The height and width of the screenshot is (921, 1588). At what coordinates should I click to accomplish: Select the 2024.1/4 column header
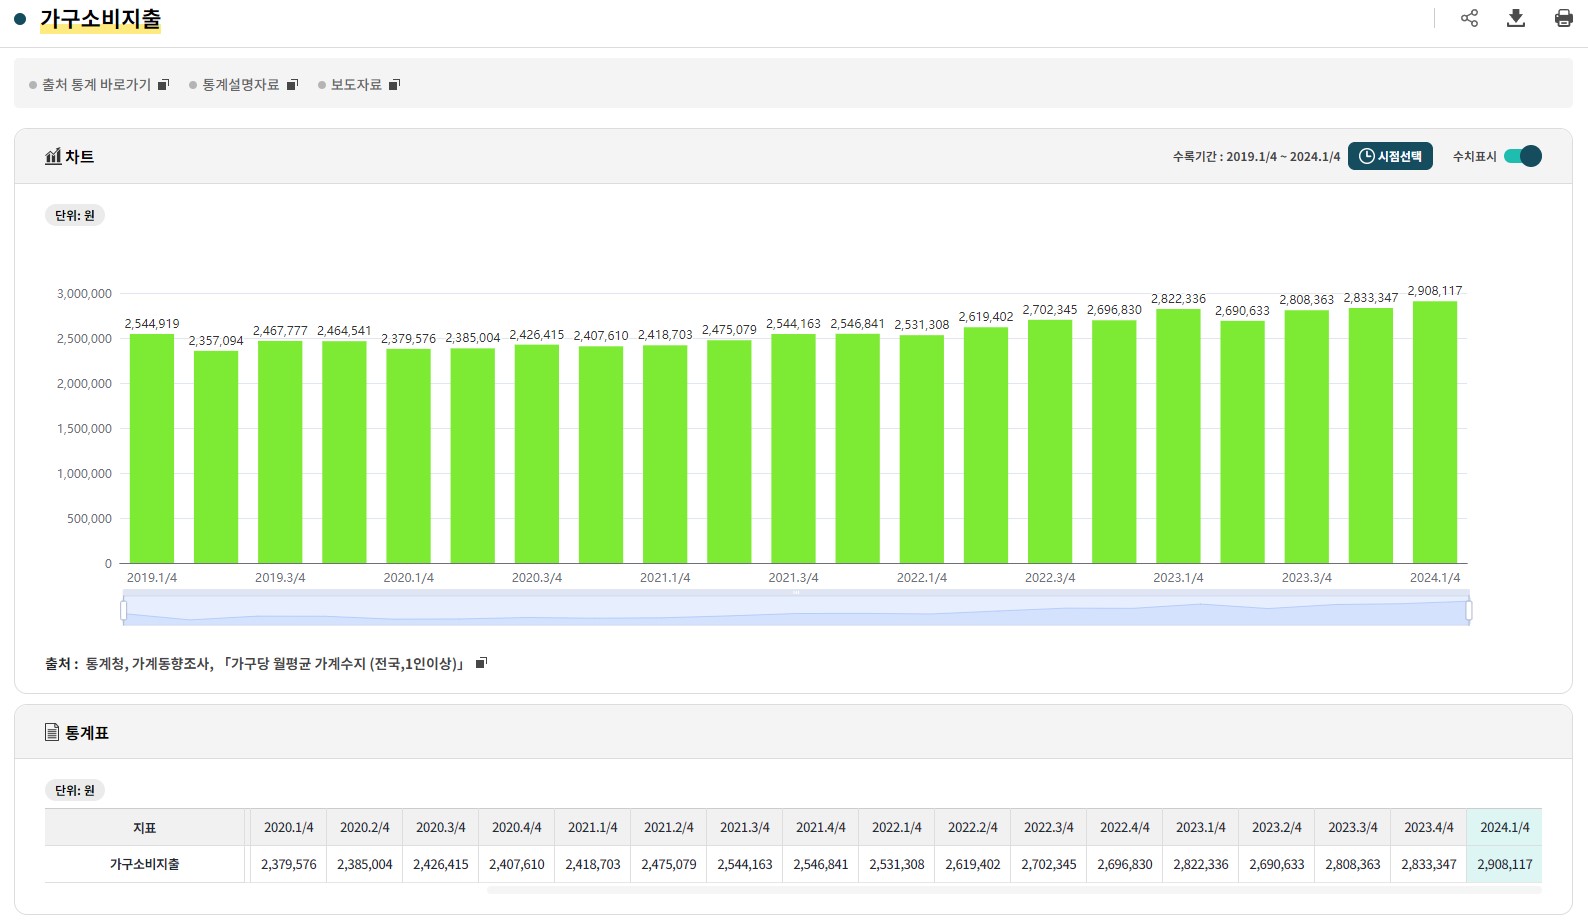(x=1504, y=827)
